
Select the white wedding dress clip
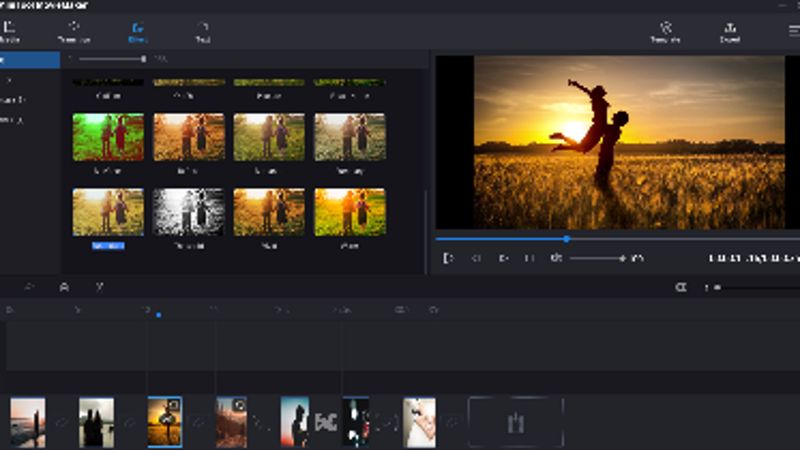(419, 422)
